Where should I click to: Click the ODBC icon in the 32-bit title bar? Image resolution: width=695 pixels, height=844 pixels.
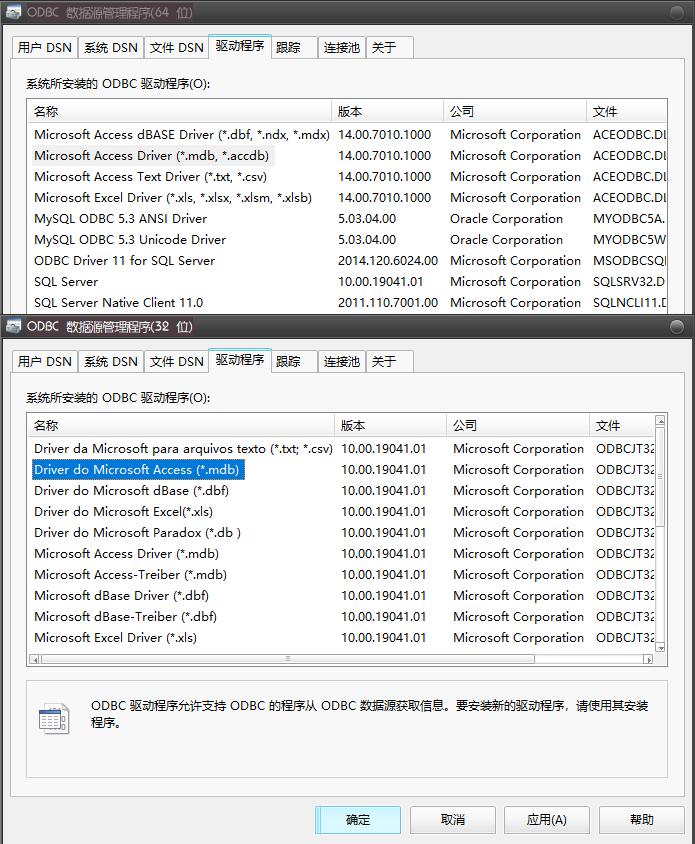point(13,326)
